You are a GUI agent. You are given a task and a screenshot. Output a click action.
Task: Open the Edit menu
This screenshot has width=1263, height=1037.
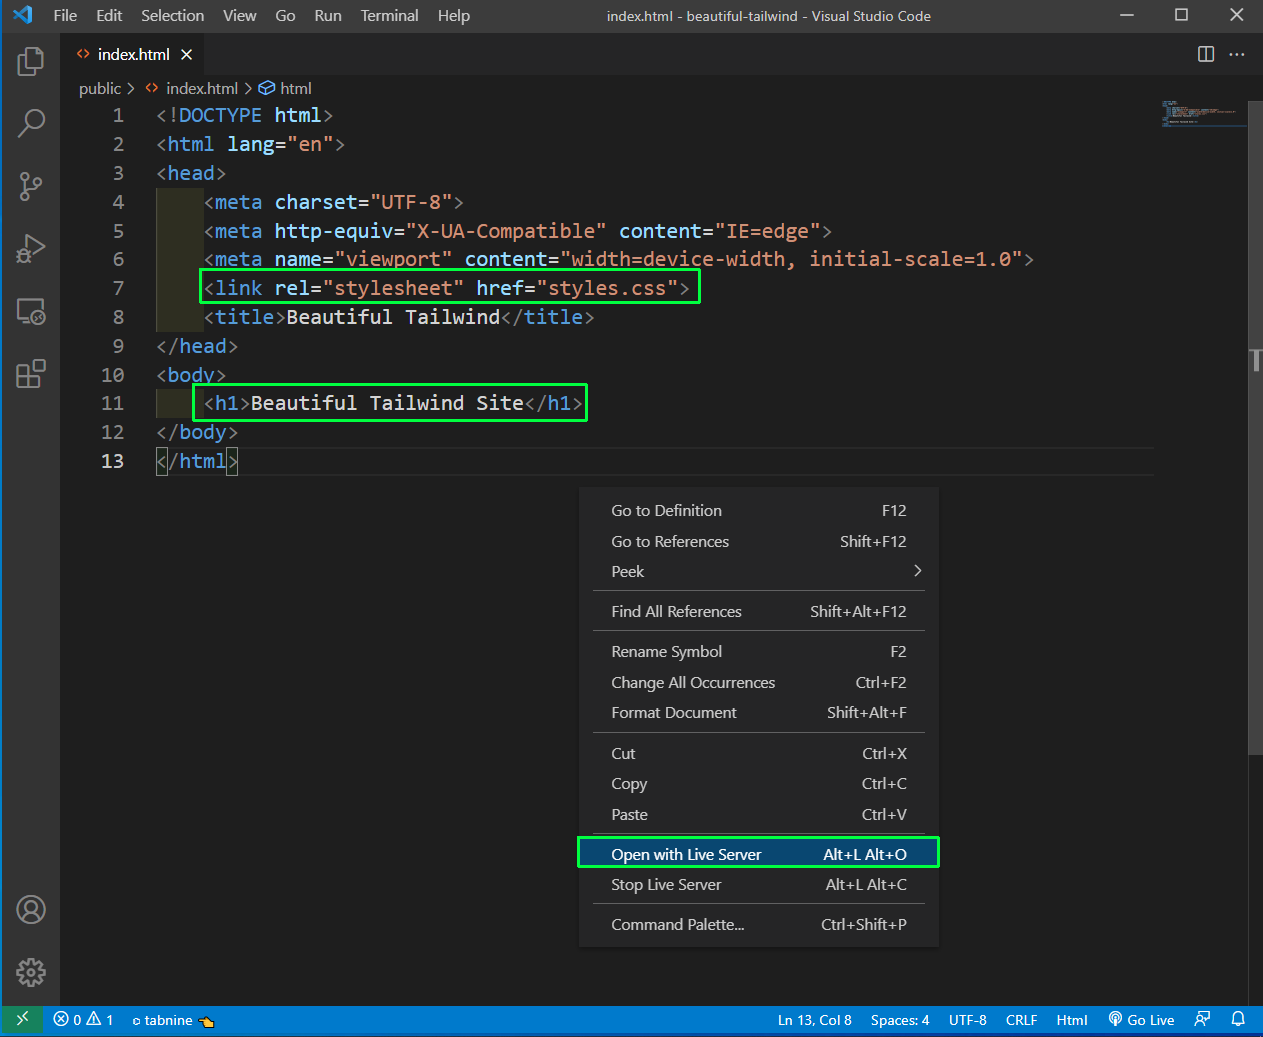109,15
